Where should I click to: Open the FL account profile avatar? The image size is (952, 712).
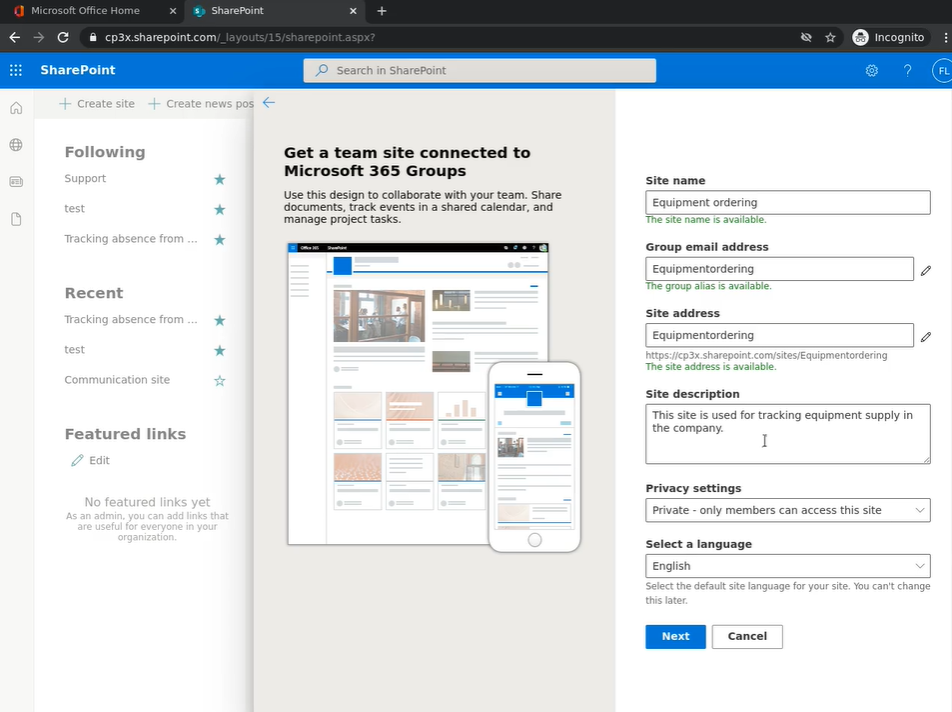[x=942, y=70]
